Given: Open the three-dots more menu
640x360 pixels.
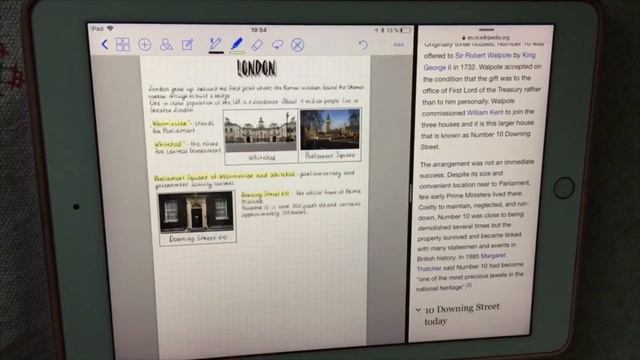Looking at the screenshot, I should [x=399, y=44].
